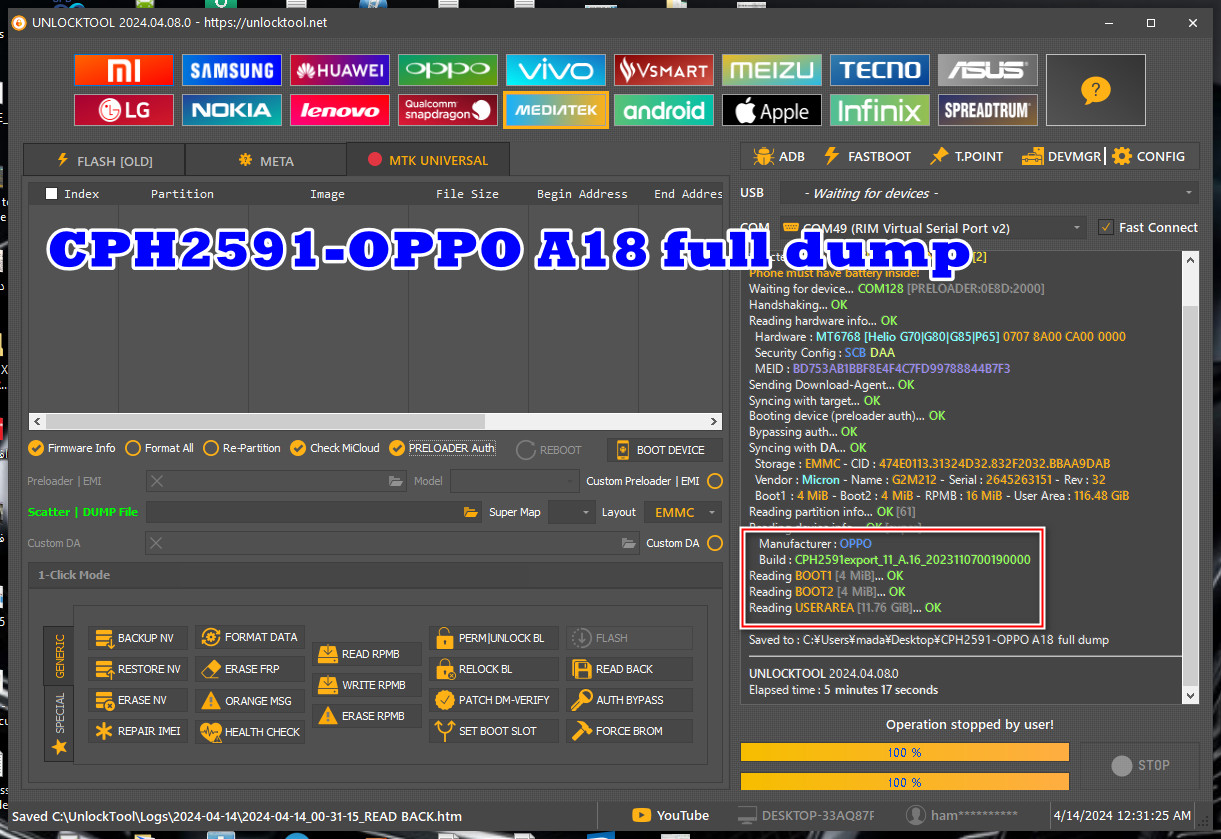Screen dimensions: 1221x839
Task: Open the ADB tools menu
Action: pyautogui.click(x=779, y=156)
